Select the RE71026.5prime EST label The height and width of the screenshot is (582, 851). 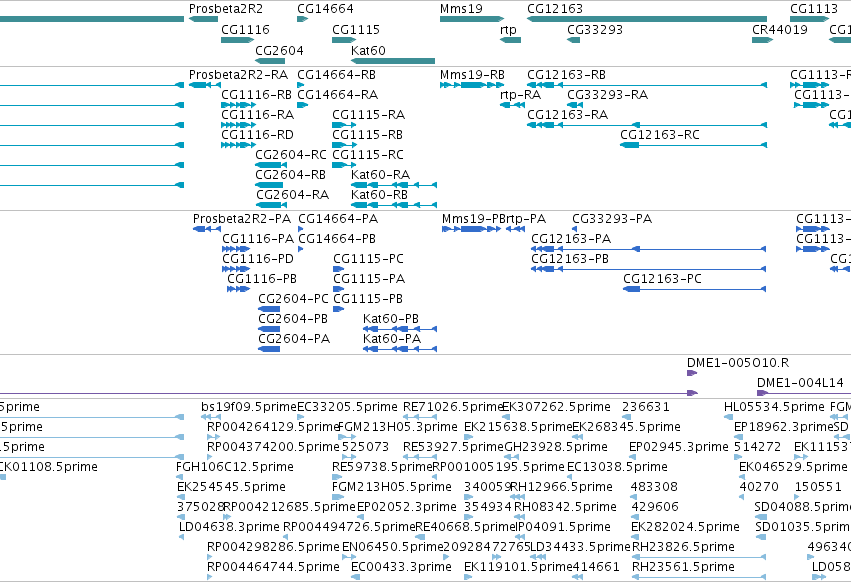[453, 407]
